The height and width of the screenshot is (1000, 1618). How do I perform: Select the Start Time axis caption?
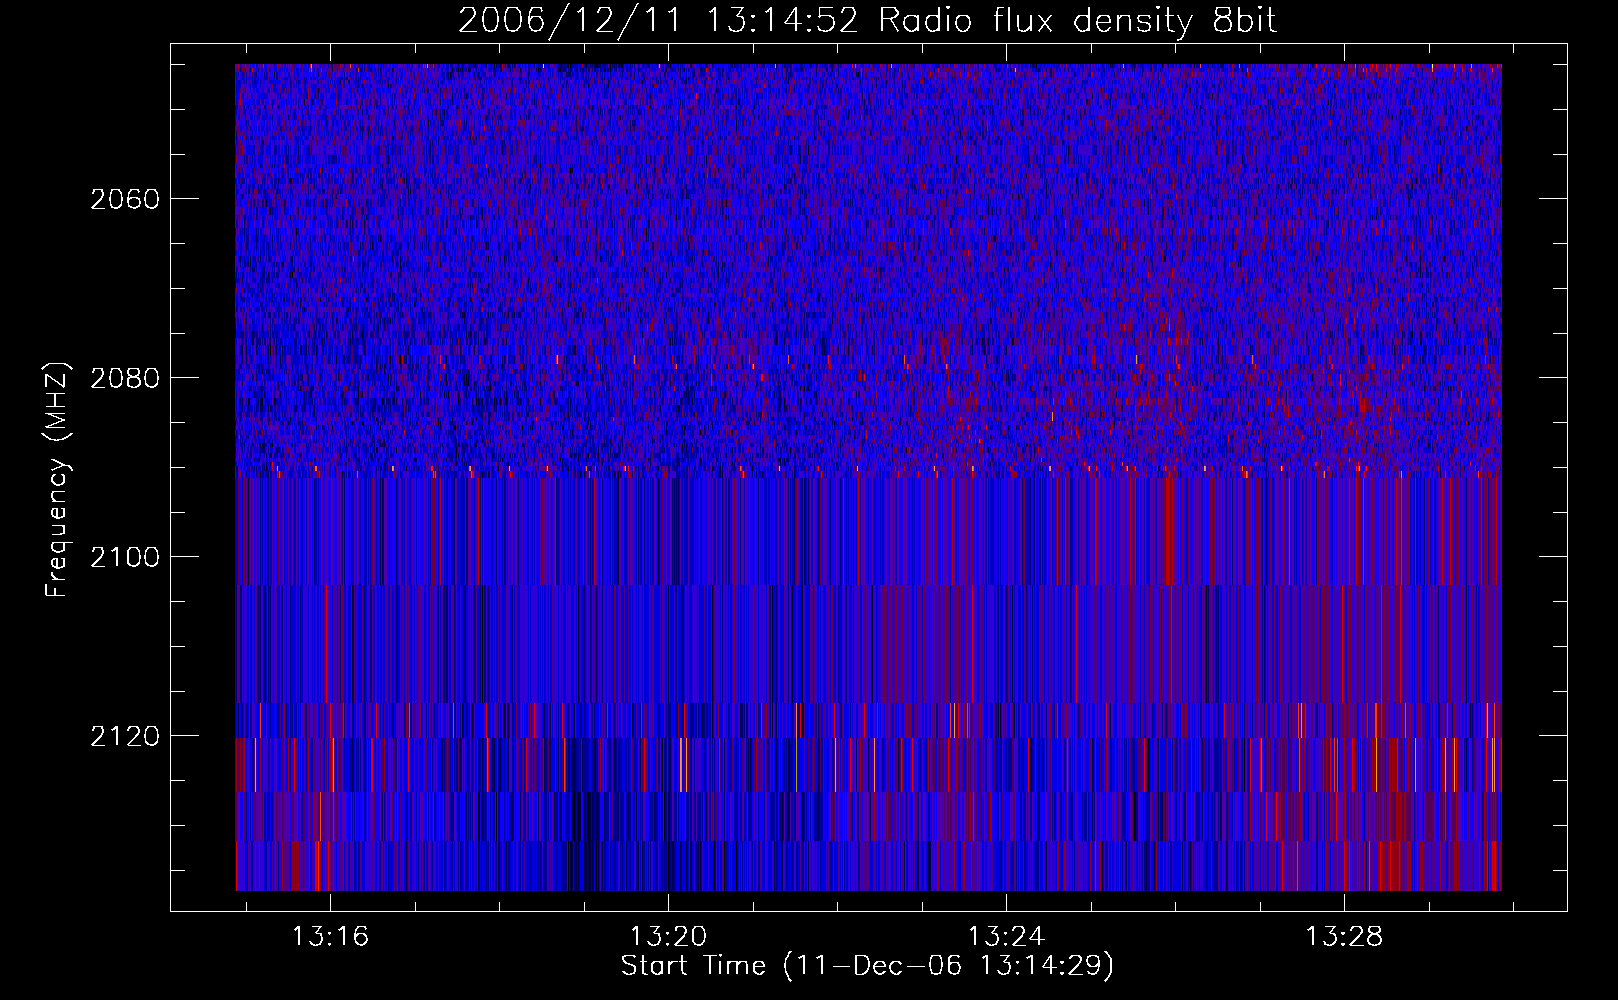click(x=867, y=966)
